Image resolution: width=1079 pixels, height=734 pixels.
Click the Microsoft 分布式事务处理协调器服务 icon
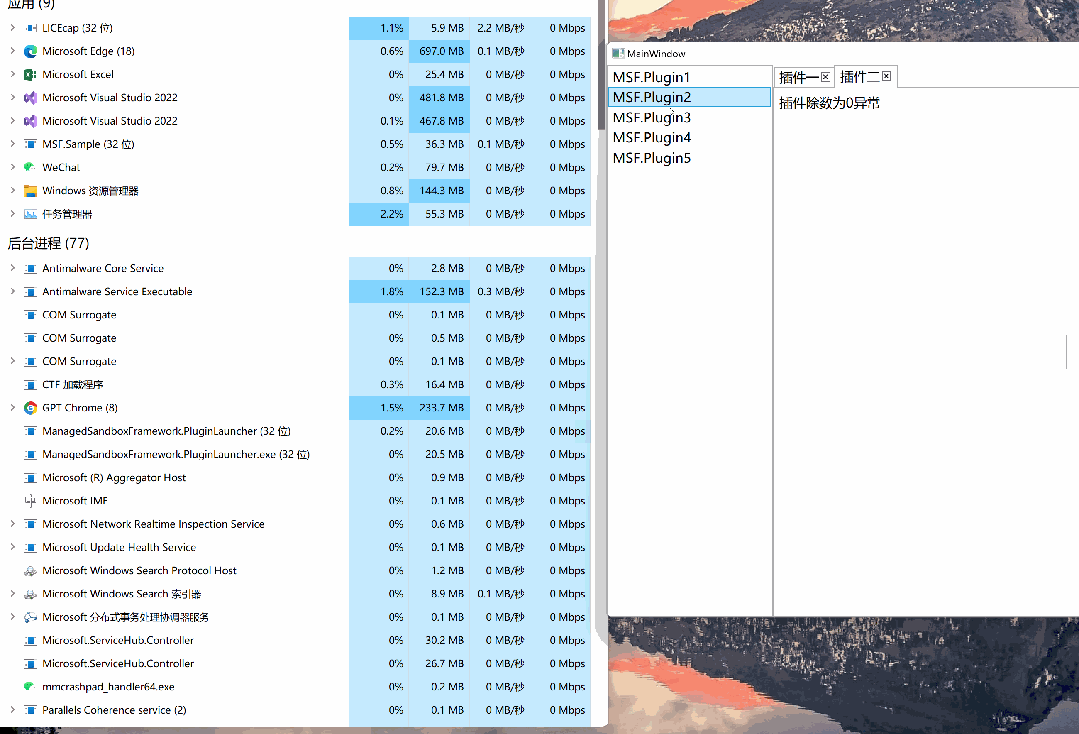tap(30, 617)
